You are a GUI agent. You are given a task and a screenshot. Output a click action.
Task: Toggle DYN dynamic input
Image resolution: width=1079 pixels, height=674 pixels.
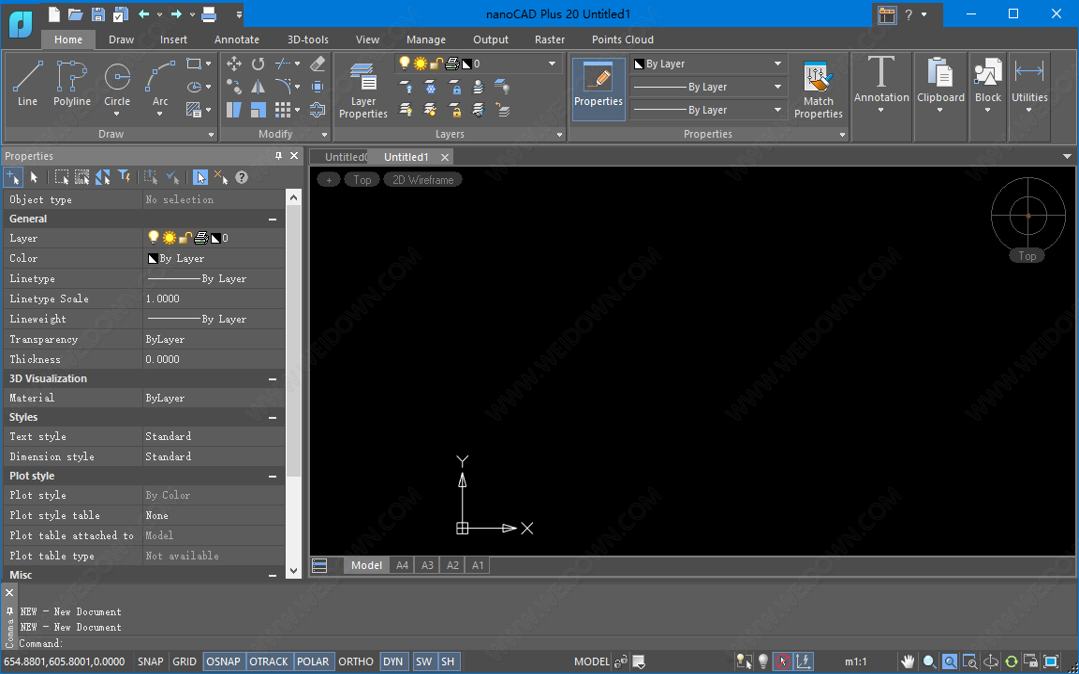(393, 662)
